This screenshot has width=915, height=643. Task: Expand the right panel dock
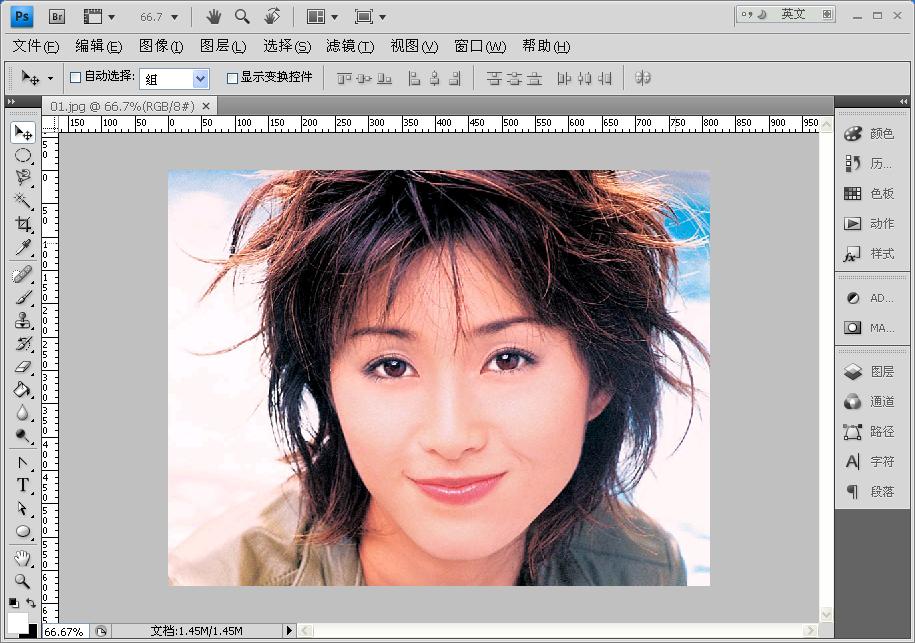coord(903,101)
